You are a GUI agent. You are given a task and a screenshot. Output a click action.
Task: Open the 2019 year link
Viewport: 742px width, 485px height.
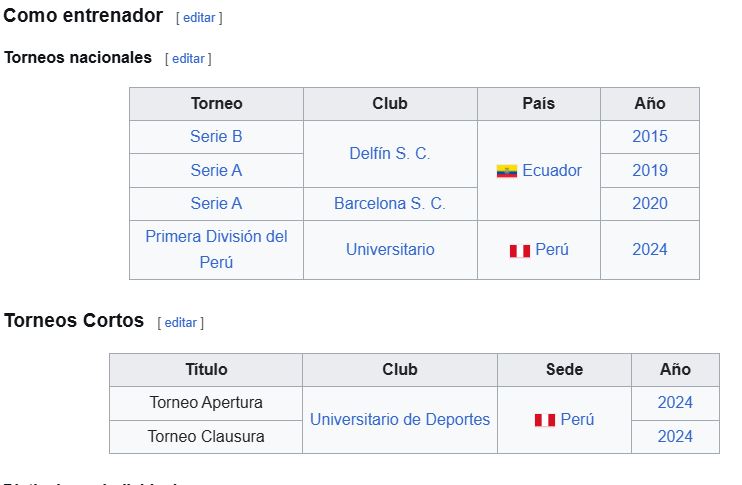coord(650,171)
